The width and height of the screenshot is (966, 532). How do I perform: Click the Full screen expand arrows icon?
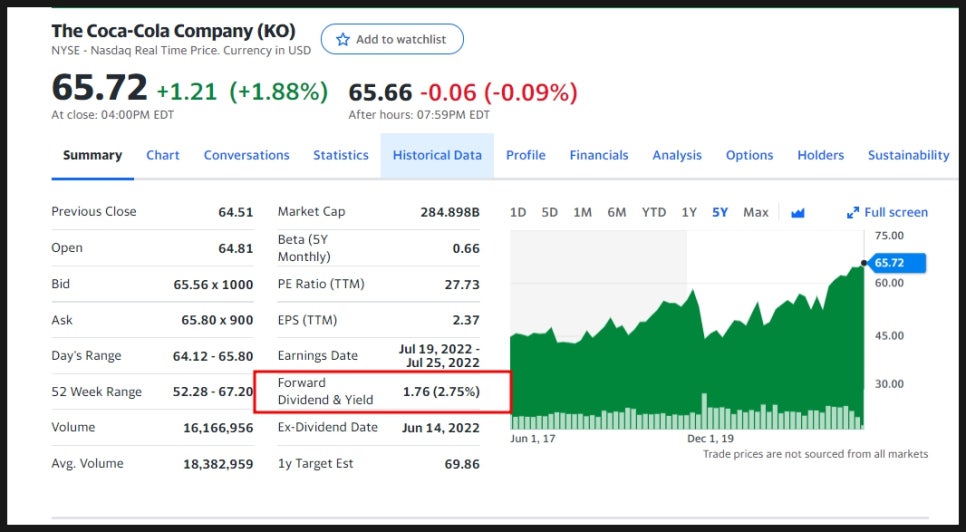pos(853,212)
